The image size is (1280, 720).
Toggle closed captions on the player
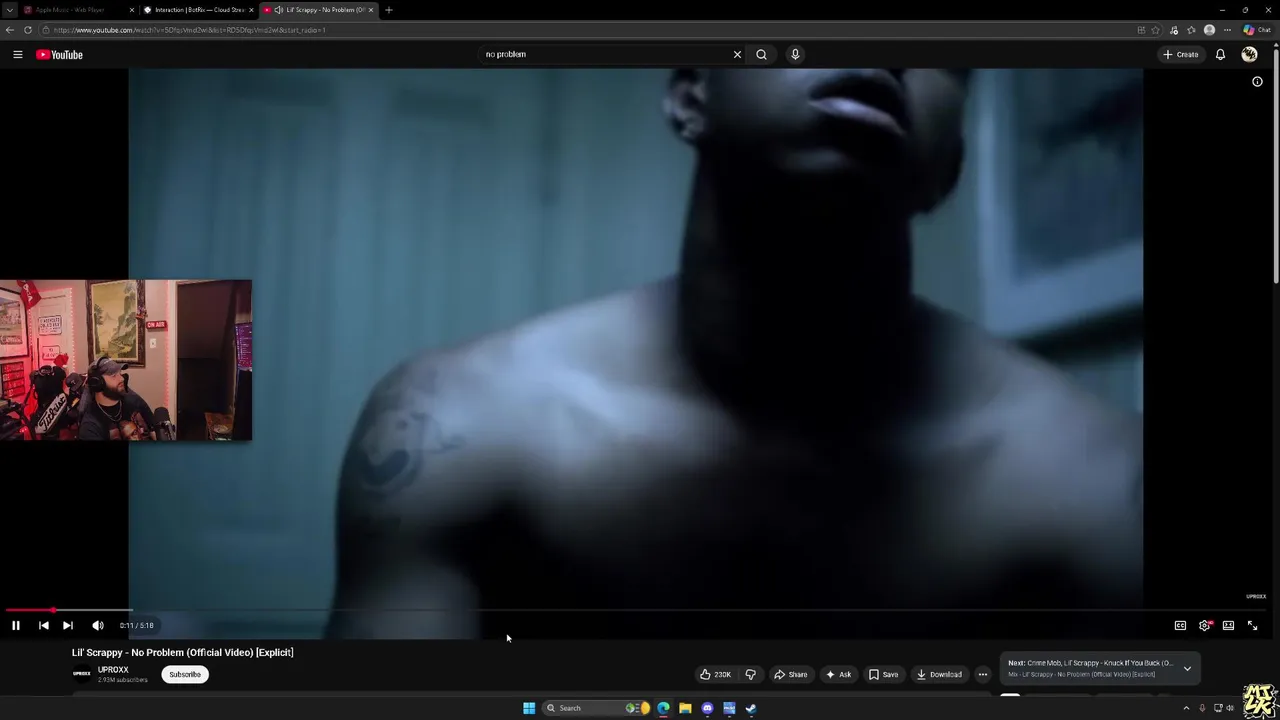coord(1180,625)
